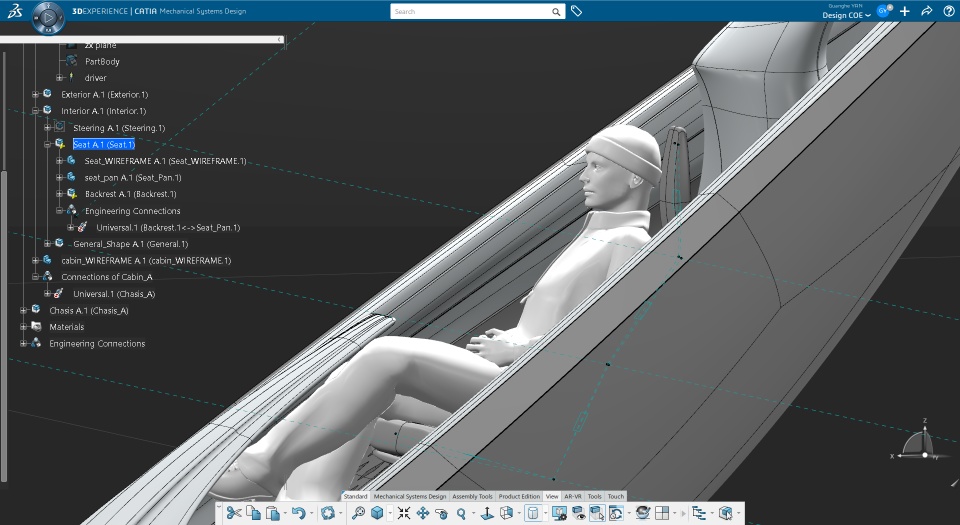960x525 pixels.
Task: Click in the Search input field
Action: coord(470,12)
